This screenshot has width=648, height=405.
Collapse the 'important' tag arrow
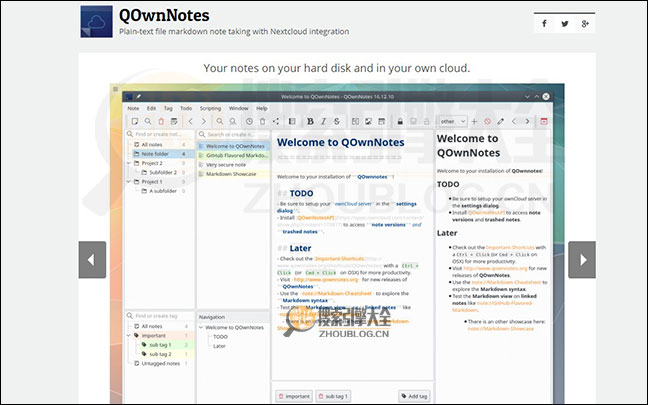[129, 336]
